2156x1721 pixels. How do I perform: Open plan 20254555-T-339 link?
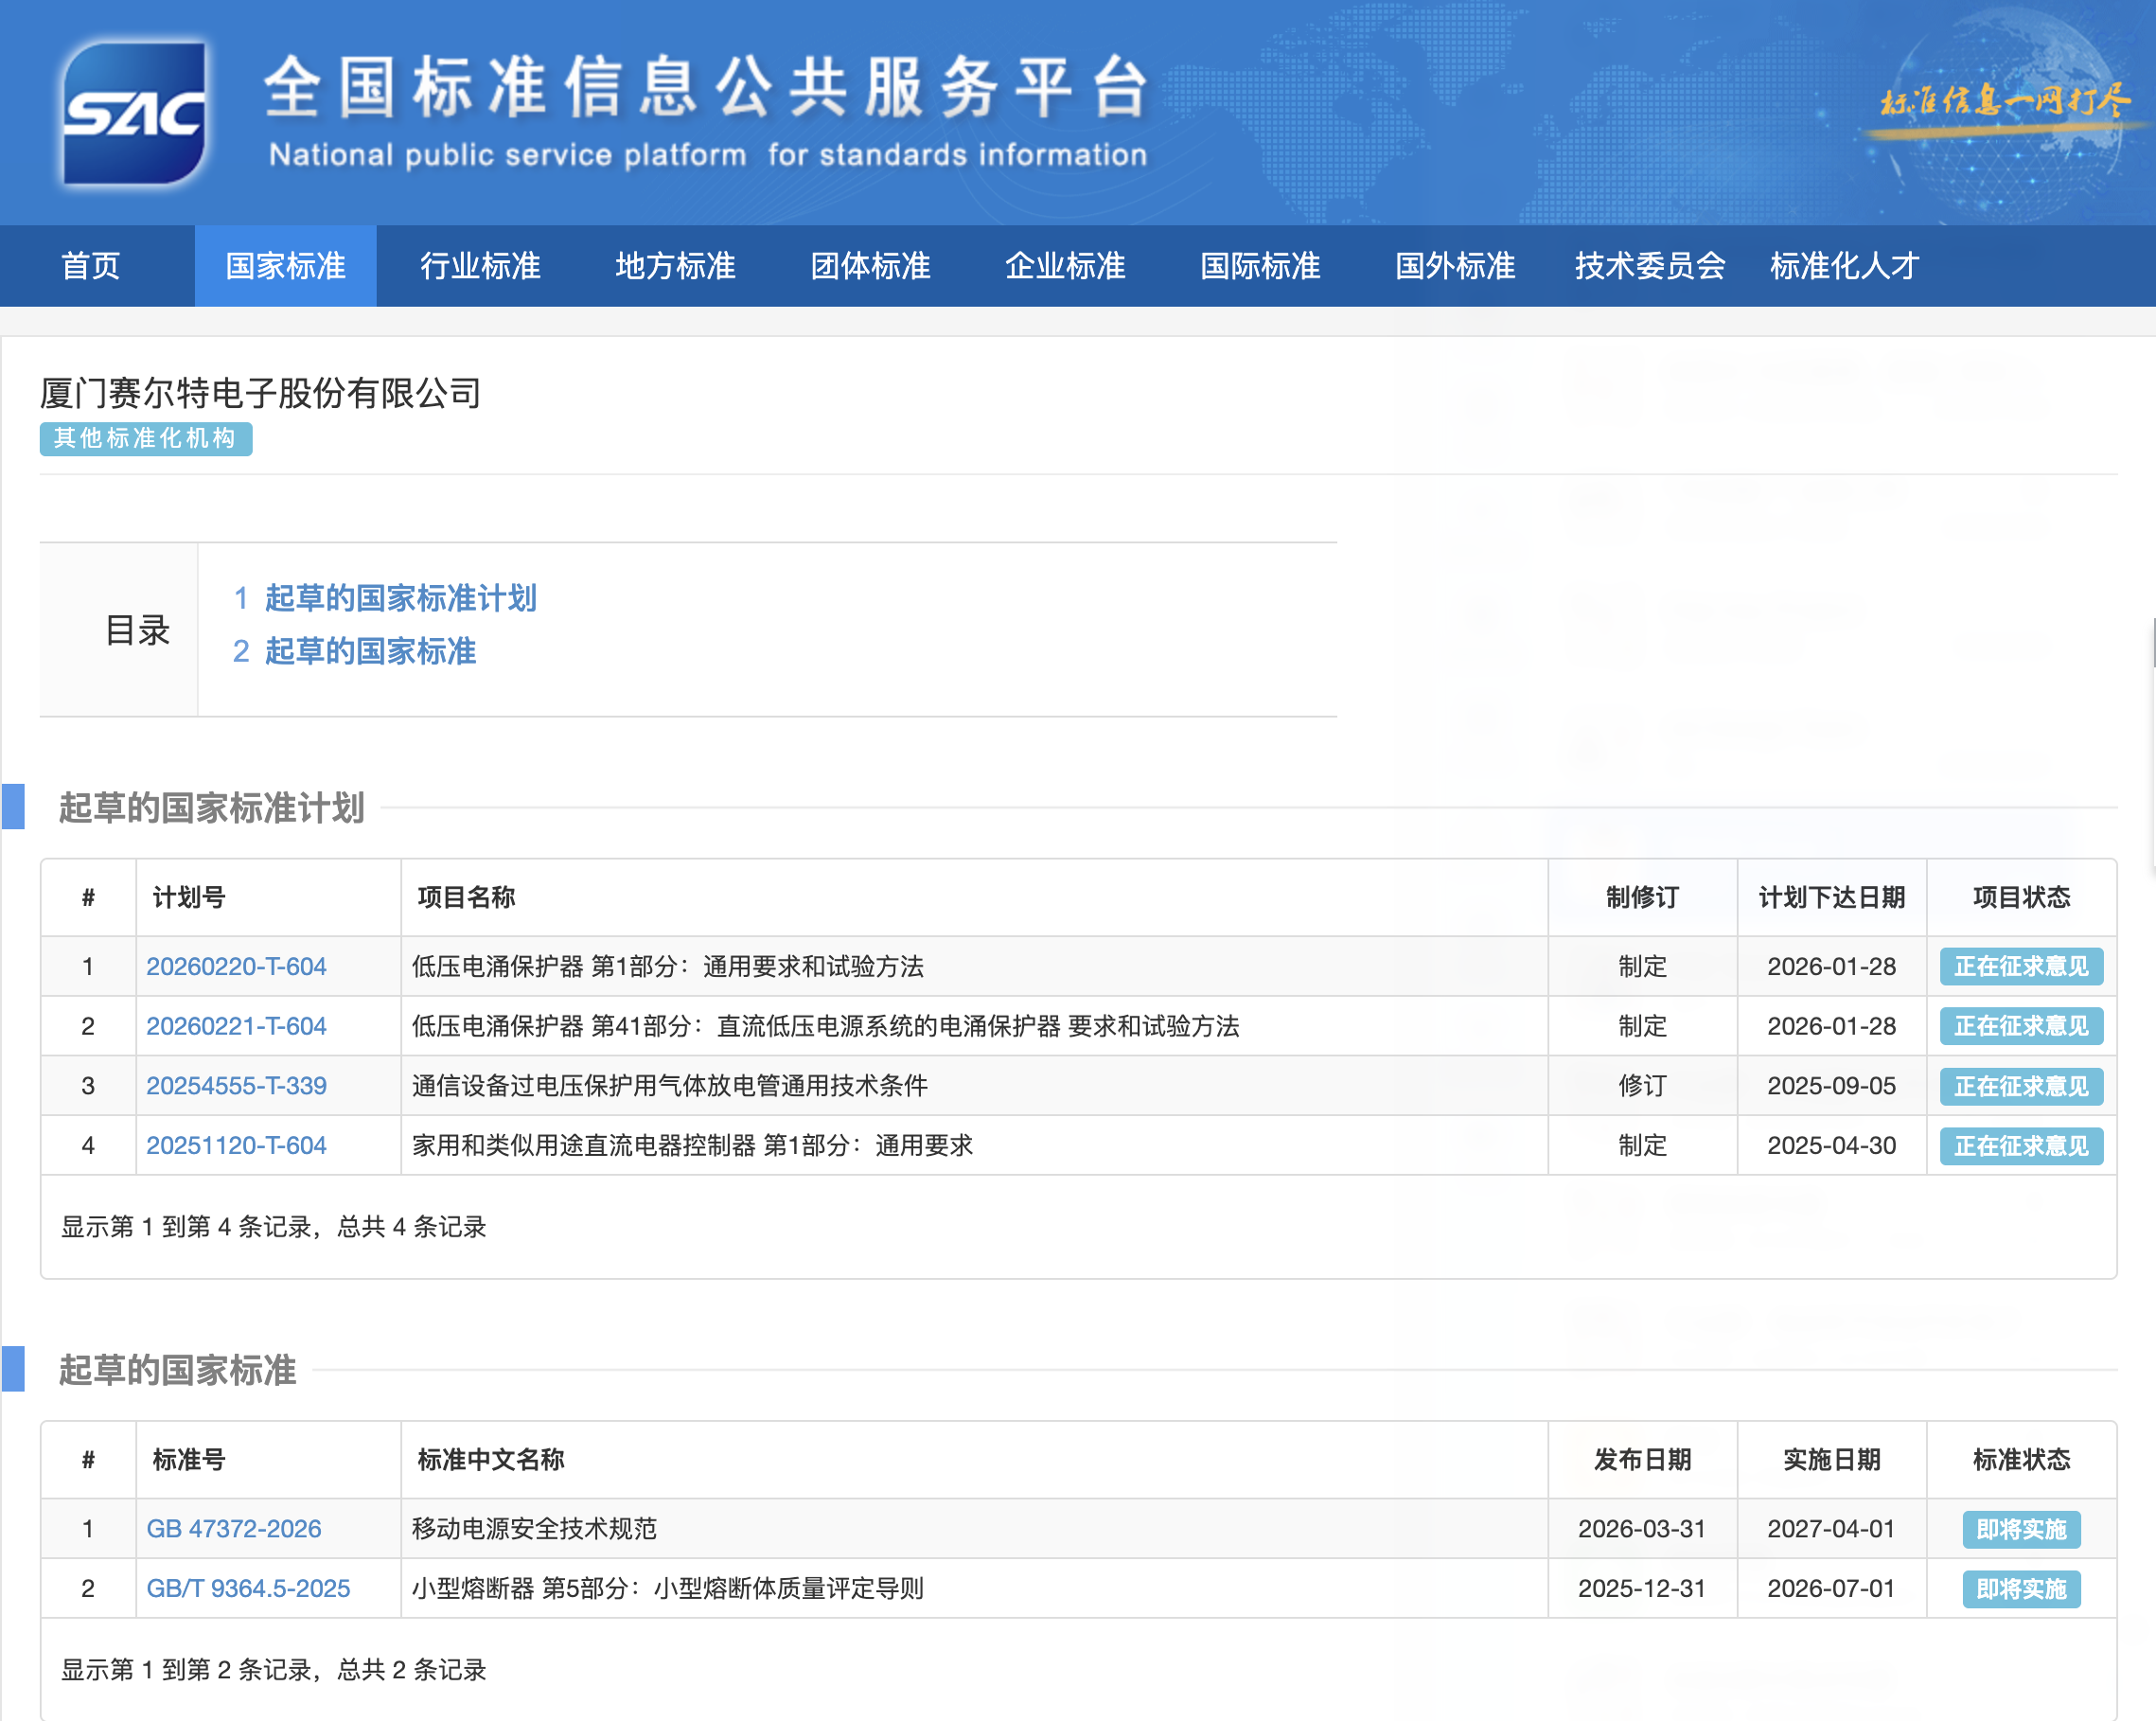236,1085
